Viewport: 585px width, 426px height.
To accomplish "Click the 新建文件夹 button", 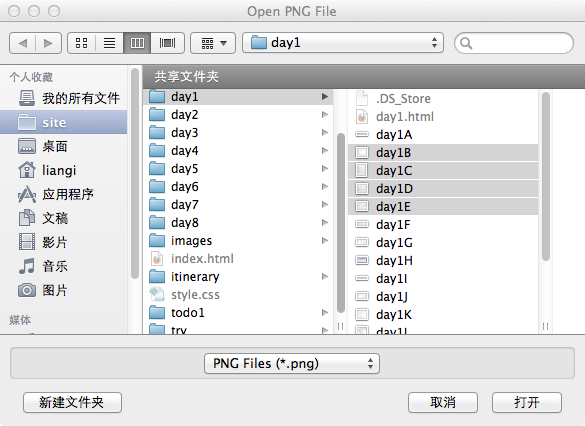I will click(72, 402).
